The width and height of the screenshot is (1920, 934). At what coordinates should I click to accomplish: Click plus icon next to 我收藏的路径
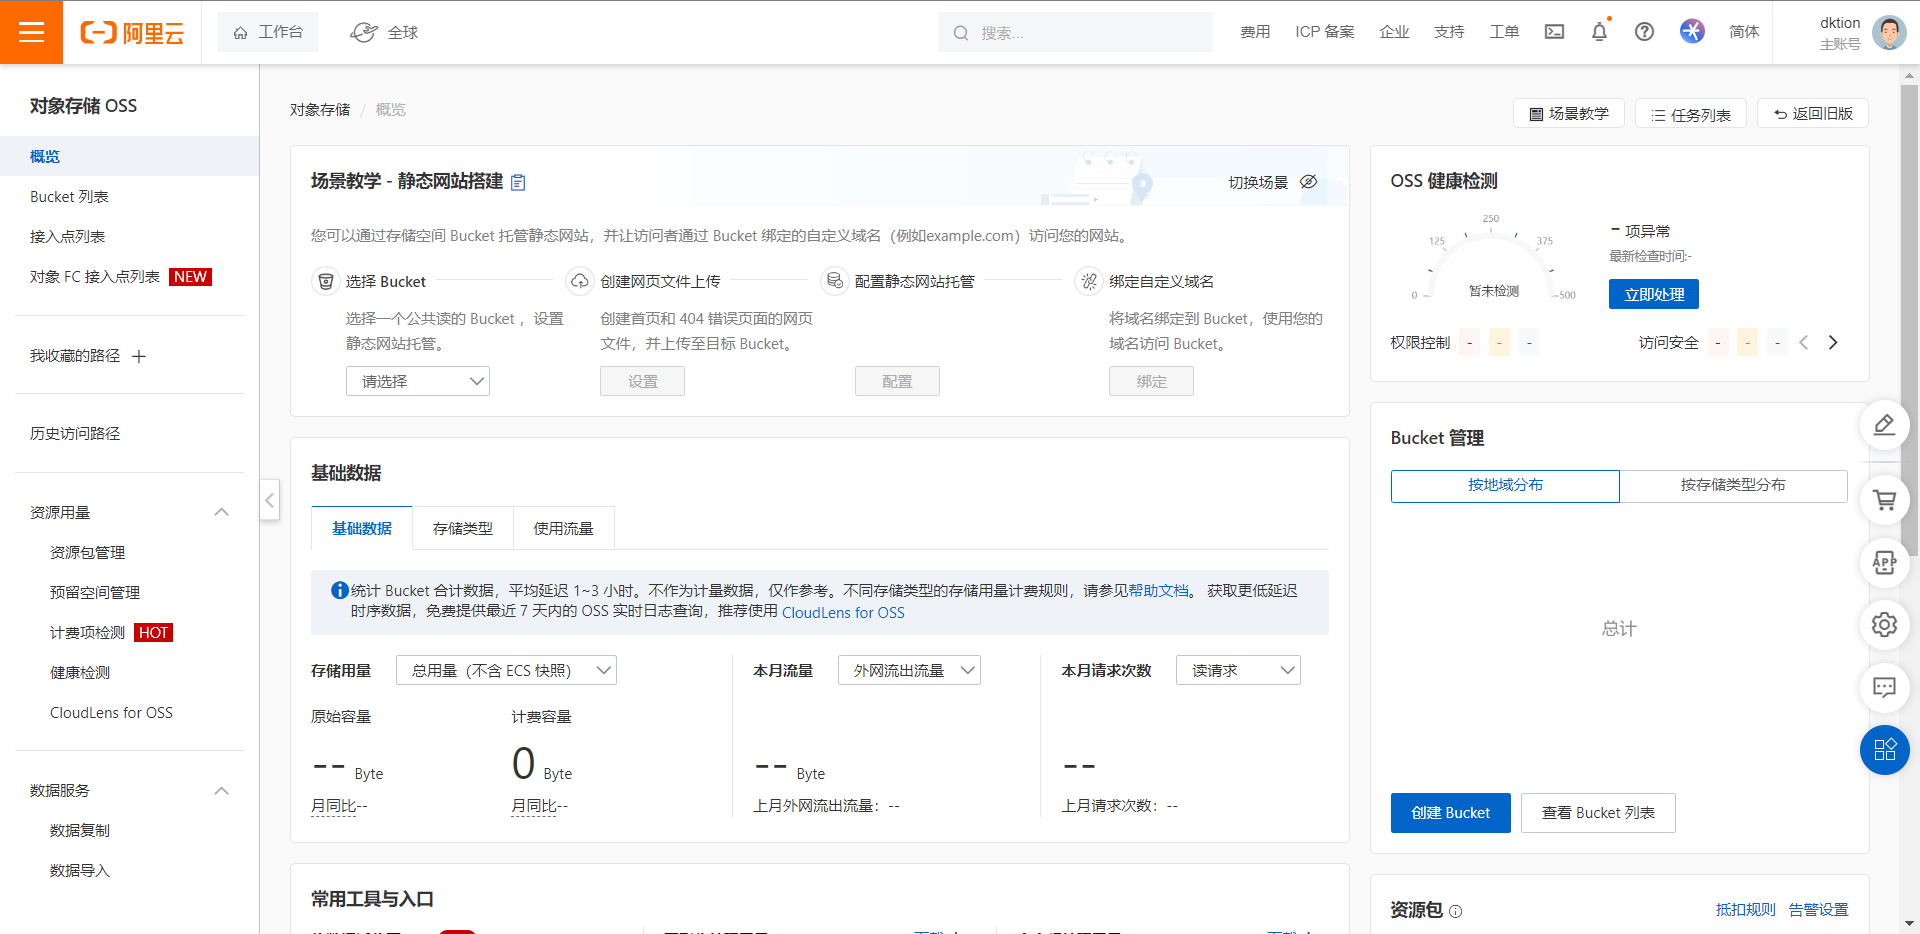(x=139, y=356)
